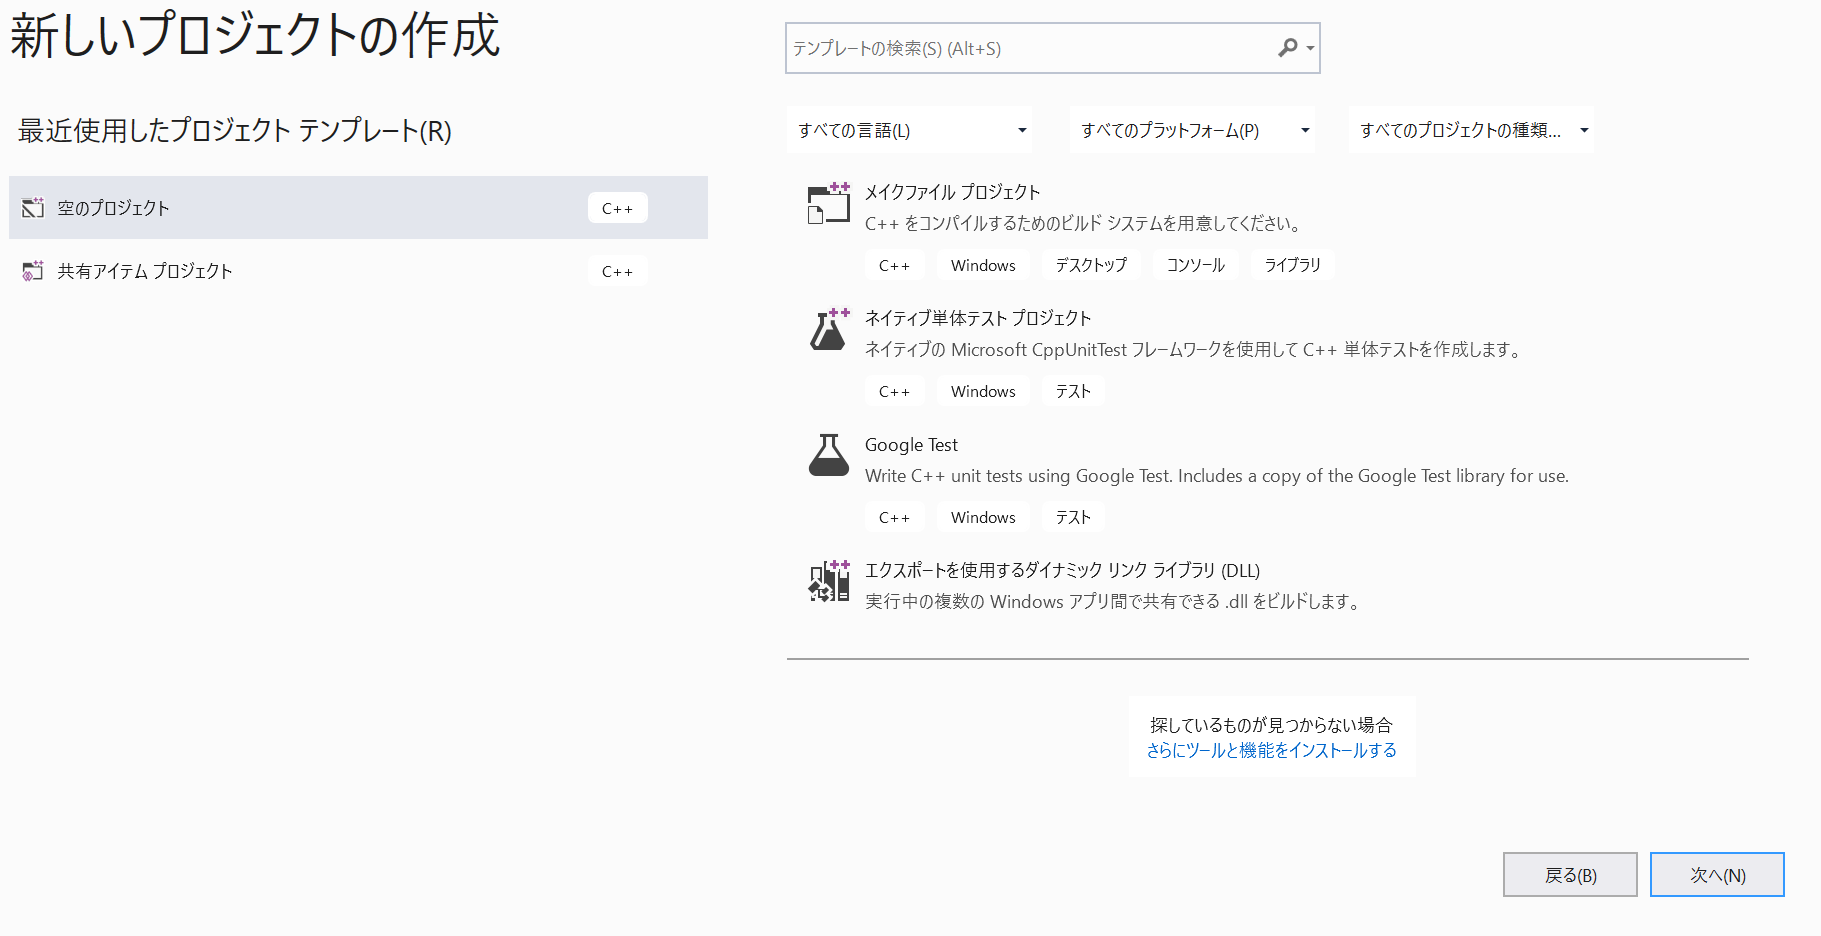Click the 次へ(N) button
Screen dimensions: 1821x936
pyautogui.click(x=1717, y=875)
